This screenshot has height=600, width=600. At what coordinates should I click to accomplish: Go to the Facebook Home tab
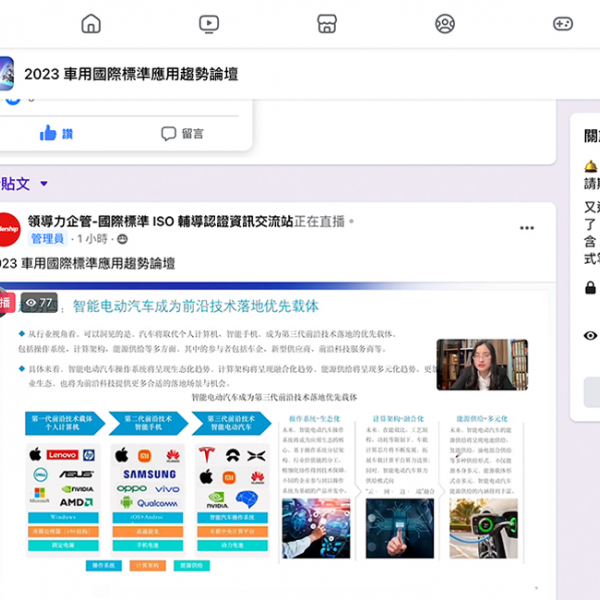(91, 23)
